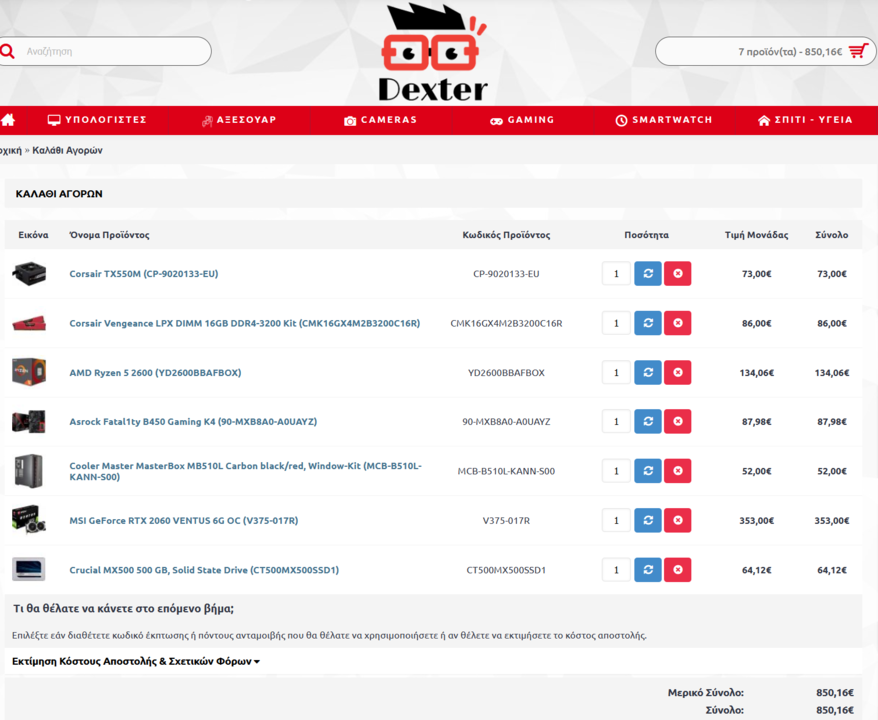Refresh quantity for AMD Ryzen 5 2600
878x720 pixels.
click(x=648, y=372)
